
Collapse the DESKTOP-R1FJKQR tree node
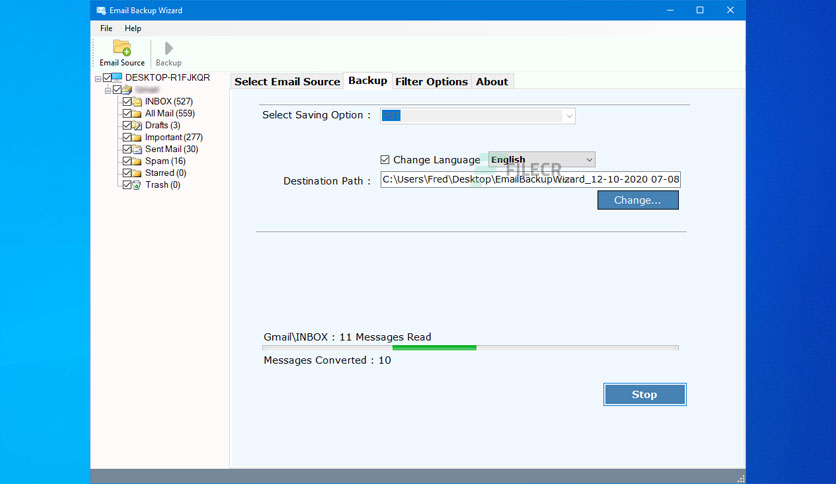pyautogui.click(x=98, y=79)
